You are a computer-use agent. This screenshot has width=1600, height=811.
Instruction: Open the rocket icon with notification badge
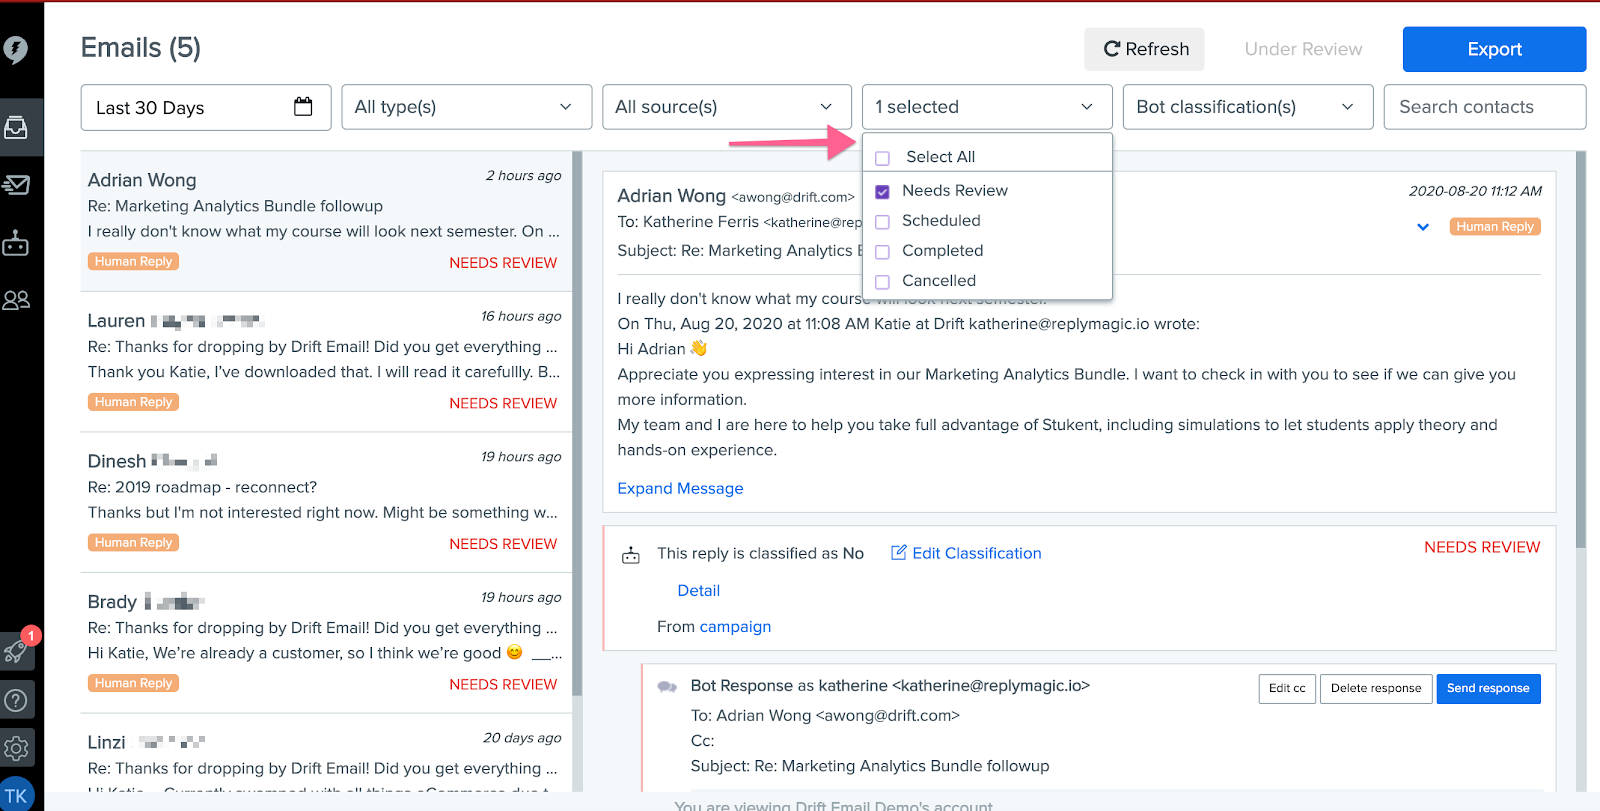click(x=17, y=650)
